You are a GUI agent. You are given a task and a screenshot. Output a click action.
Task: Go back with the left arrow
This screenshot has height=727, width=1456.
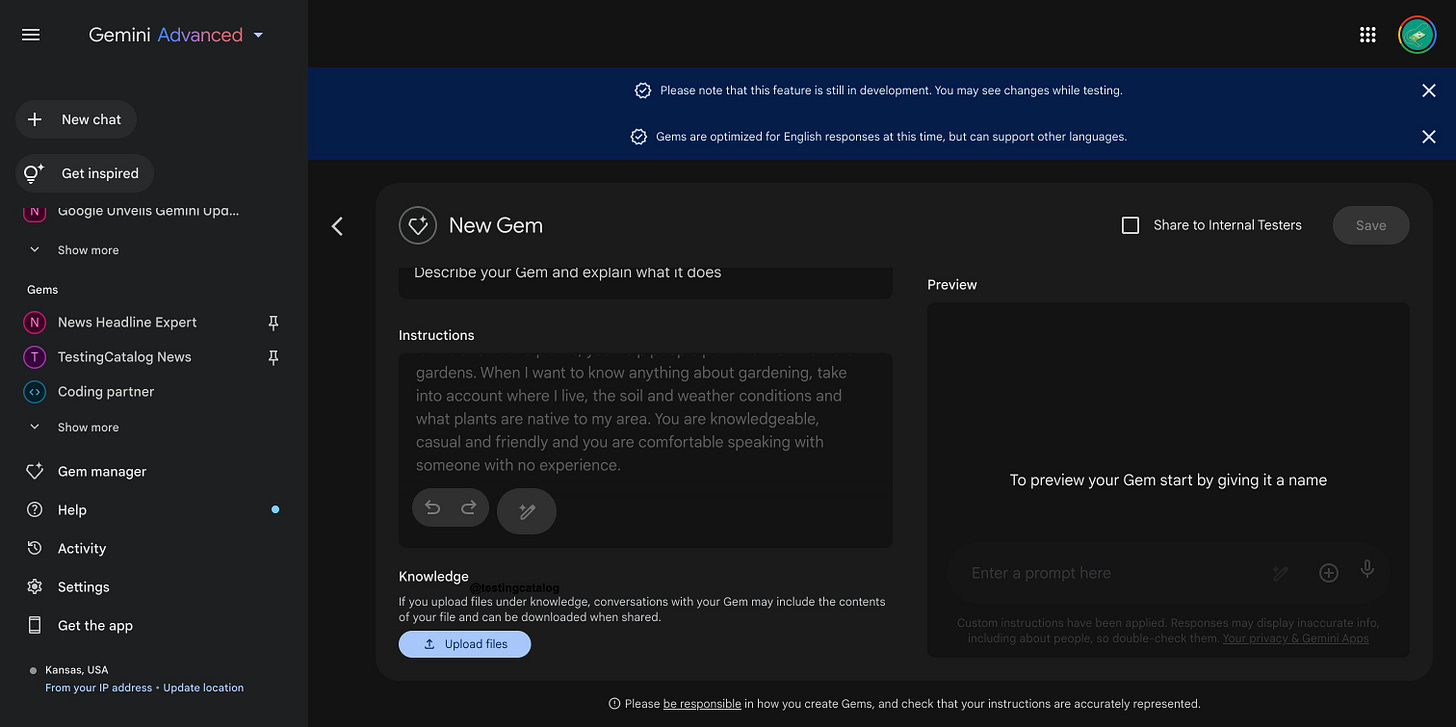[338, 226]
